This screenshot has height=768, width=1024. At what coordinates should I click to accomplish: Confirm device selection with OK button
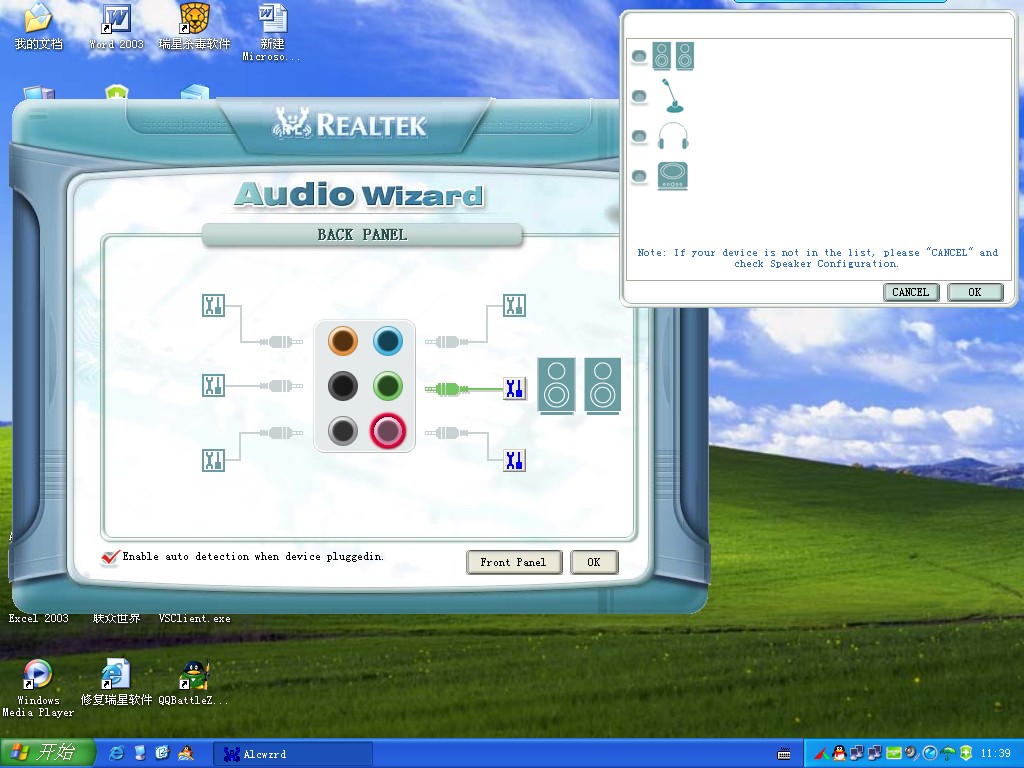(974, 292)
